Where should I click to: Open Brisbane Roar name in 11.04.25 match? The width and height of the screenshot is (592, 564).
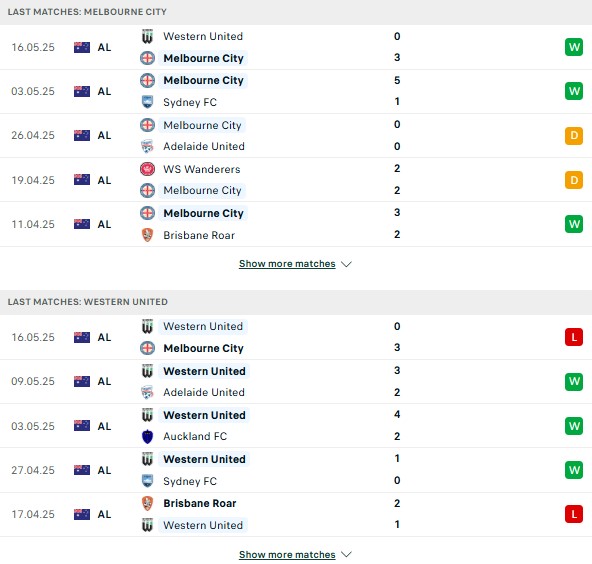pos(199,235)
